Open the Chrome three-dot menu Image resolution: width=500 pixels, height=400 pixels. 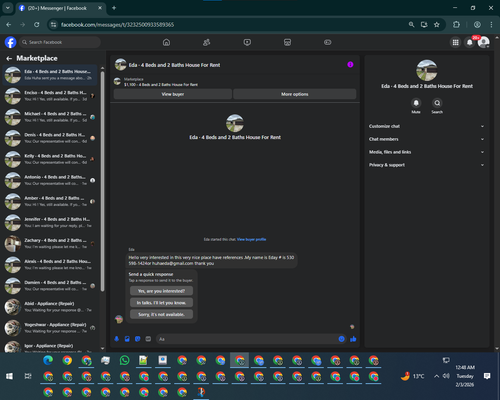click(491, 25)
